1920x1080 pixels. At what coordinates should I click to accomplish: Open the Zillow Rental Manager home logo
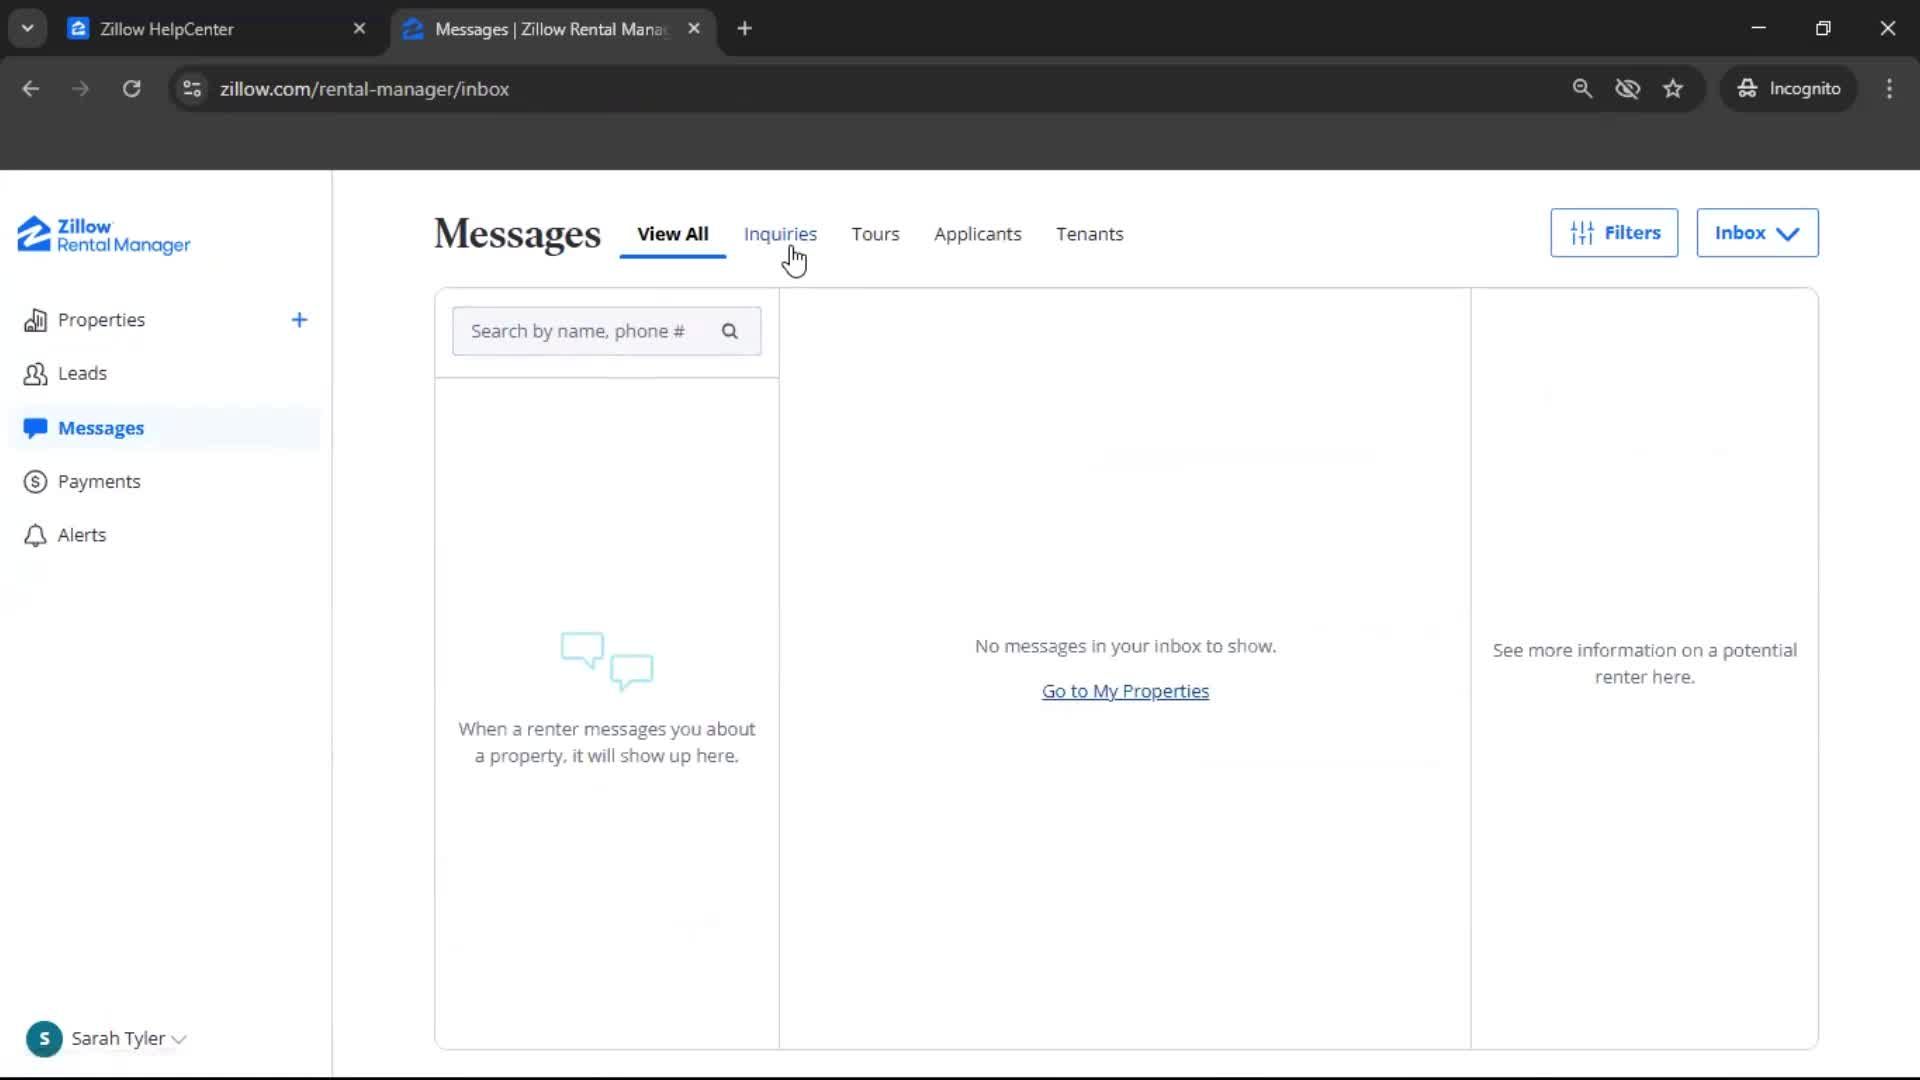(102, 235)
